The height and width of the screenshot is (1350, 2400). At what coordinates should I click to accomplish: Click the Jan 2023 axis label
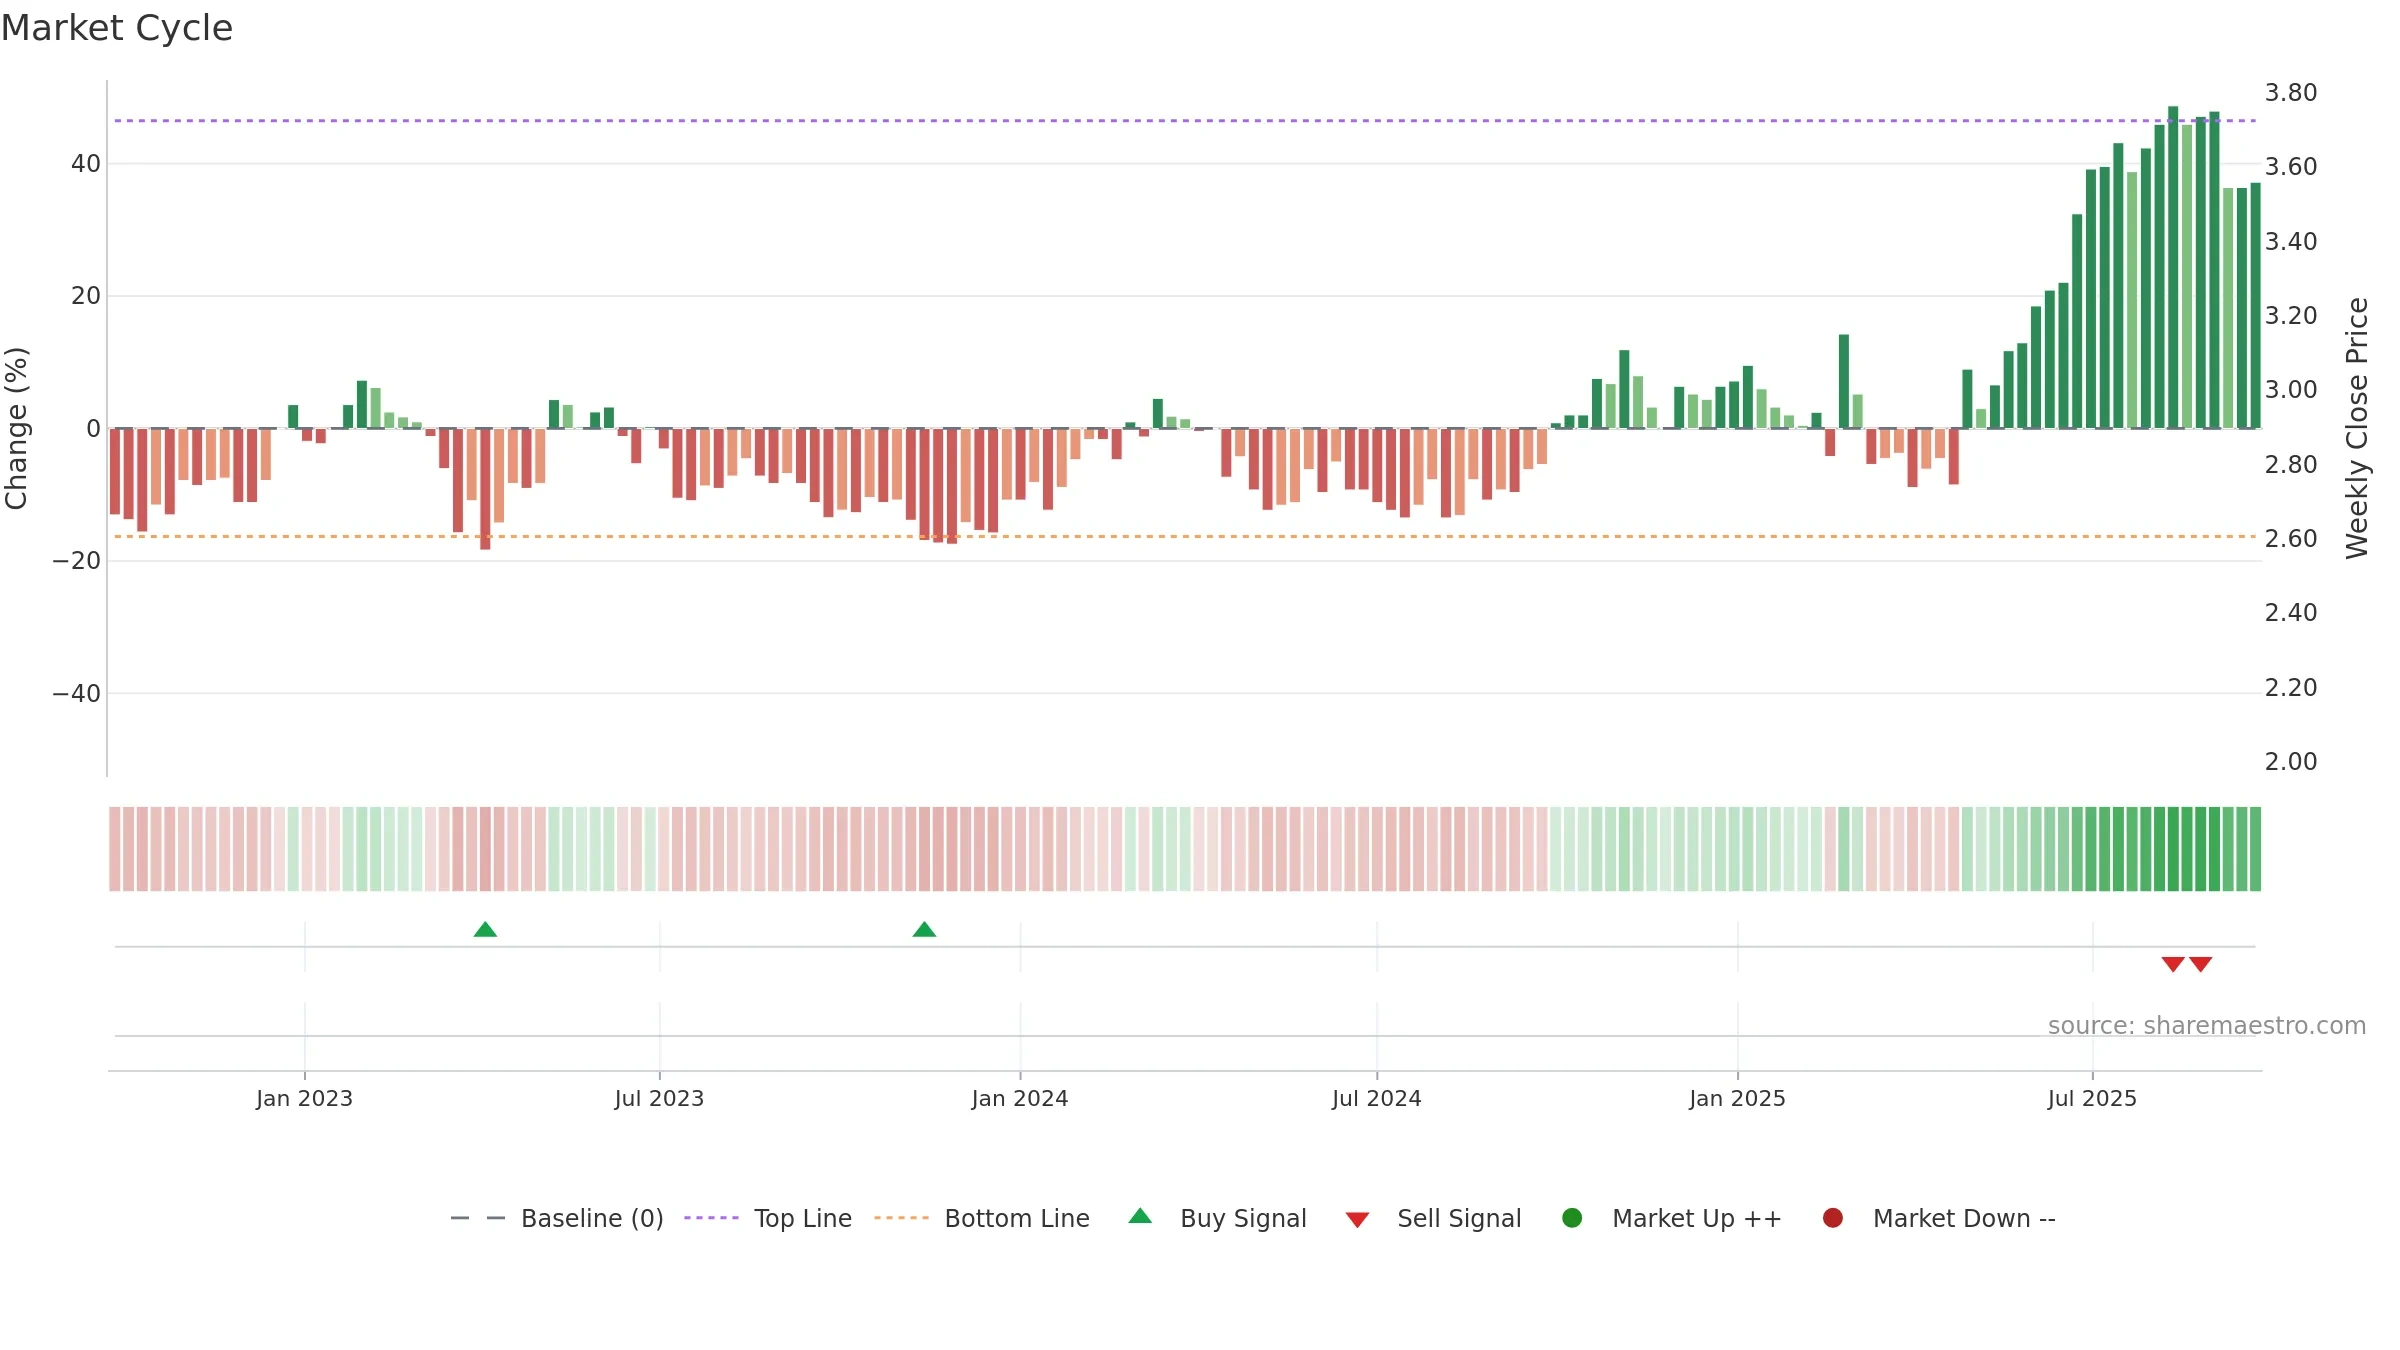pyautogui.click(x=304, y=1098)
